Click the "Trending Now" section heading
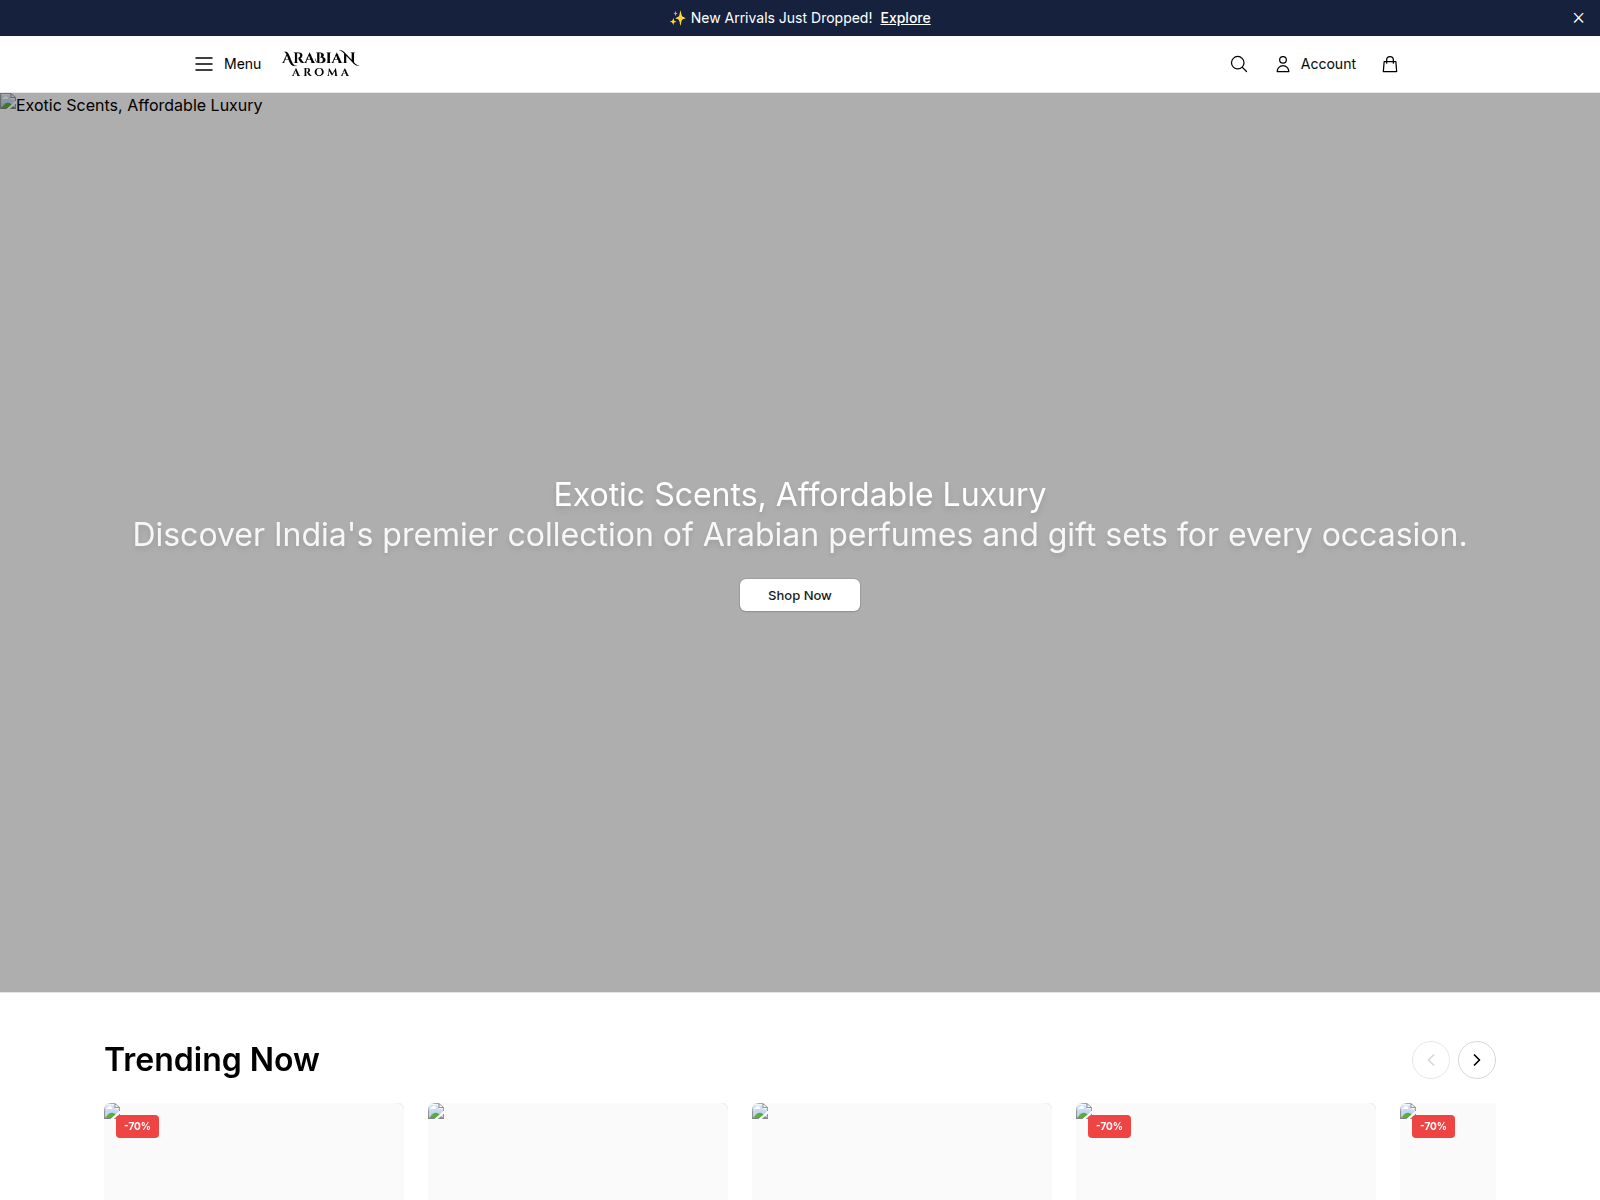Screen dimensions: 1600x1200 click(212, 1060)
